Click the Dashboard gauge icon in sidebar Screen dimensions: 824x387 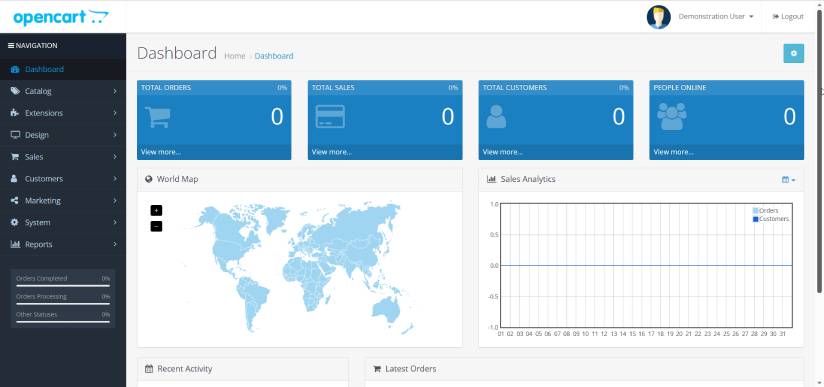[15, 69]
